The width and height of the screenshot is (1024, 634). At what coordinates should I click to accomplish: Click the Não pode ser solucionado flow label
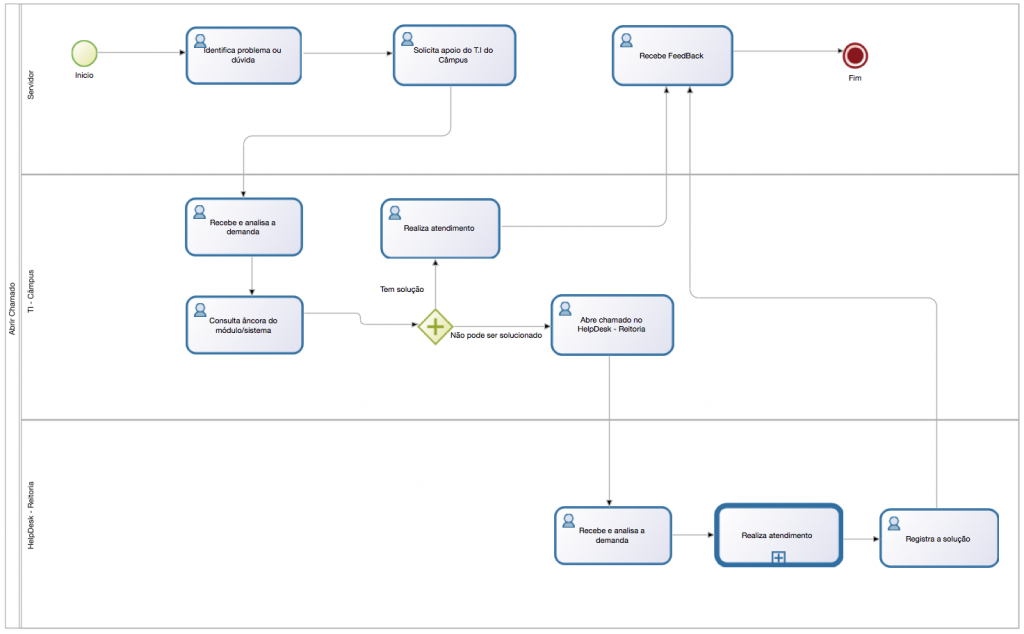(496, 336)
